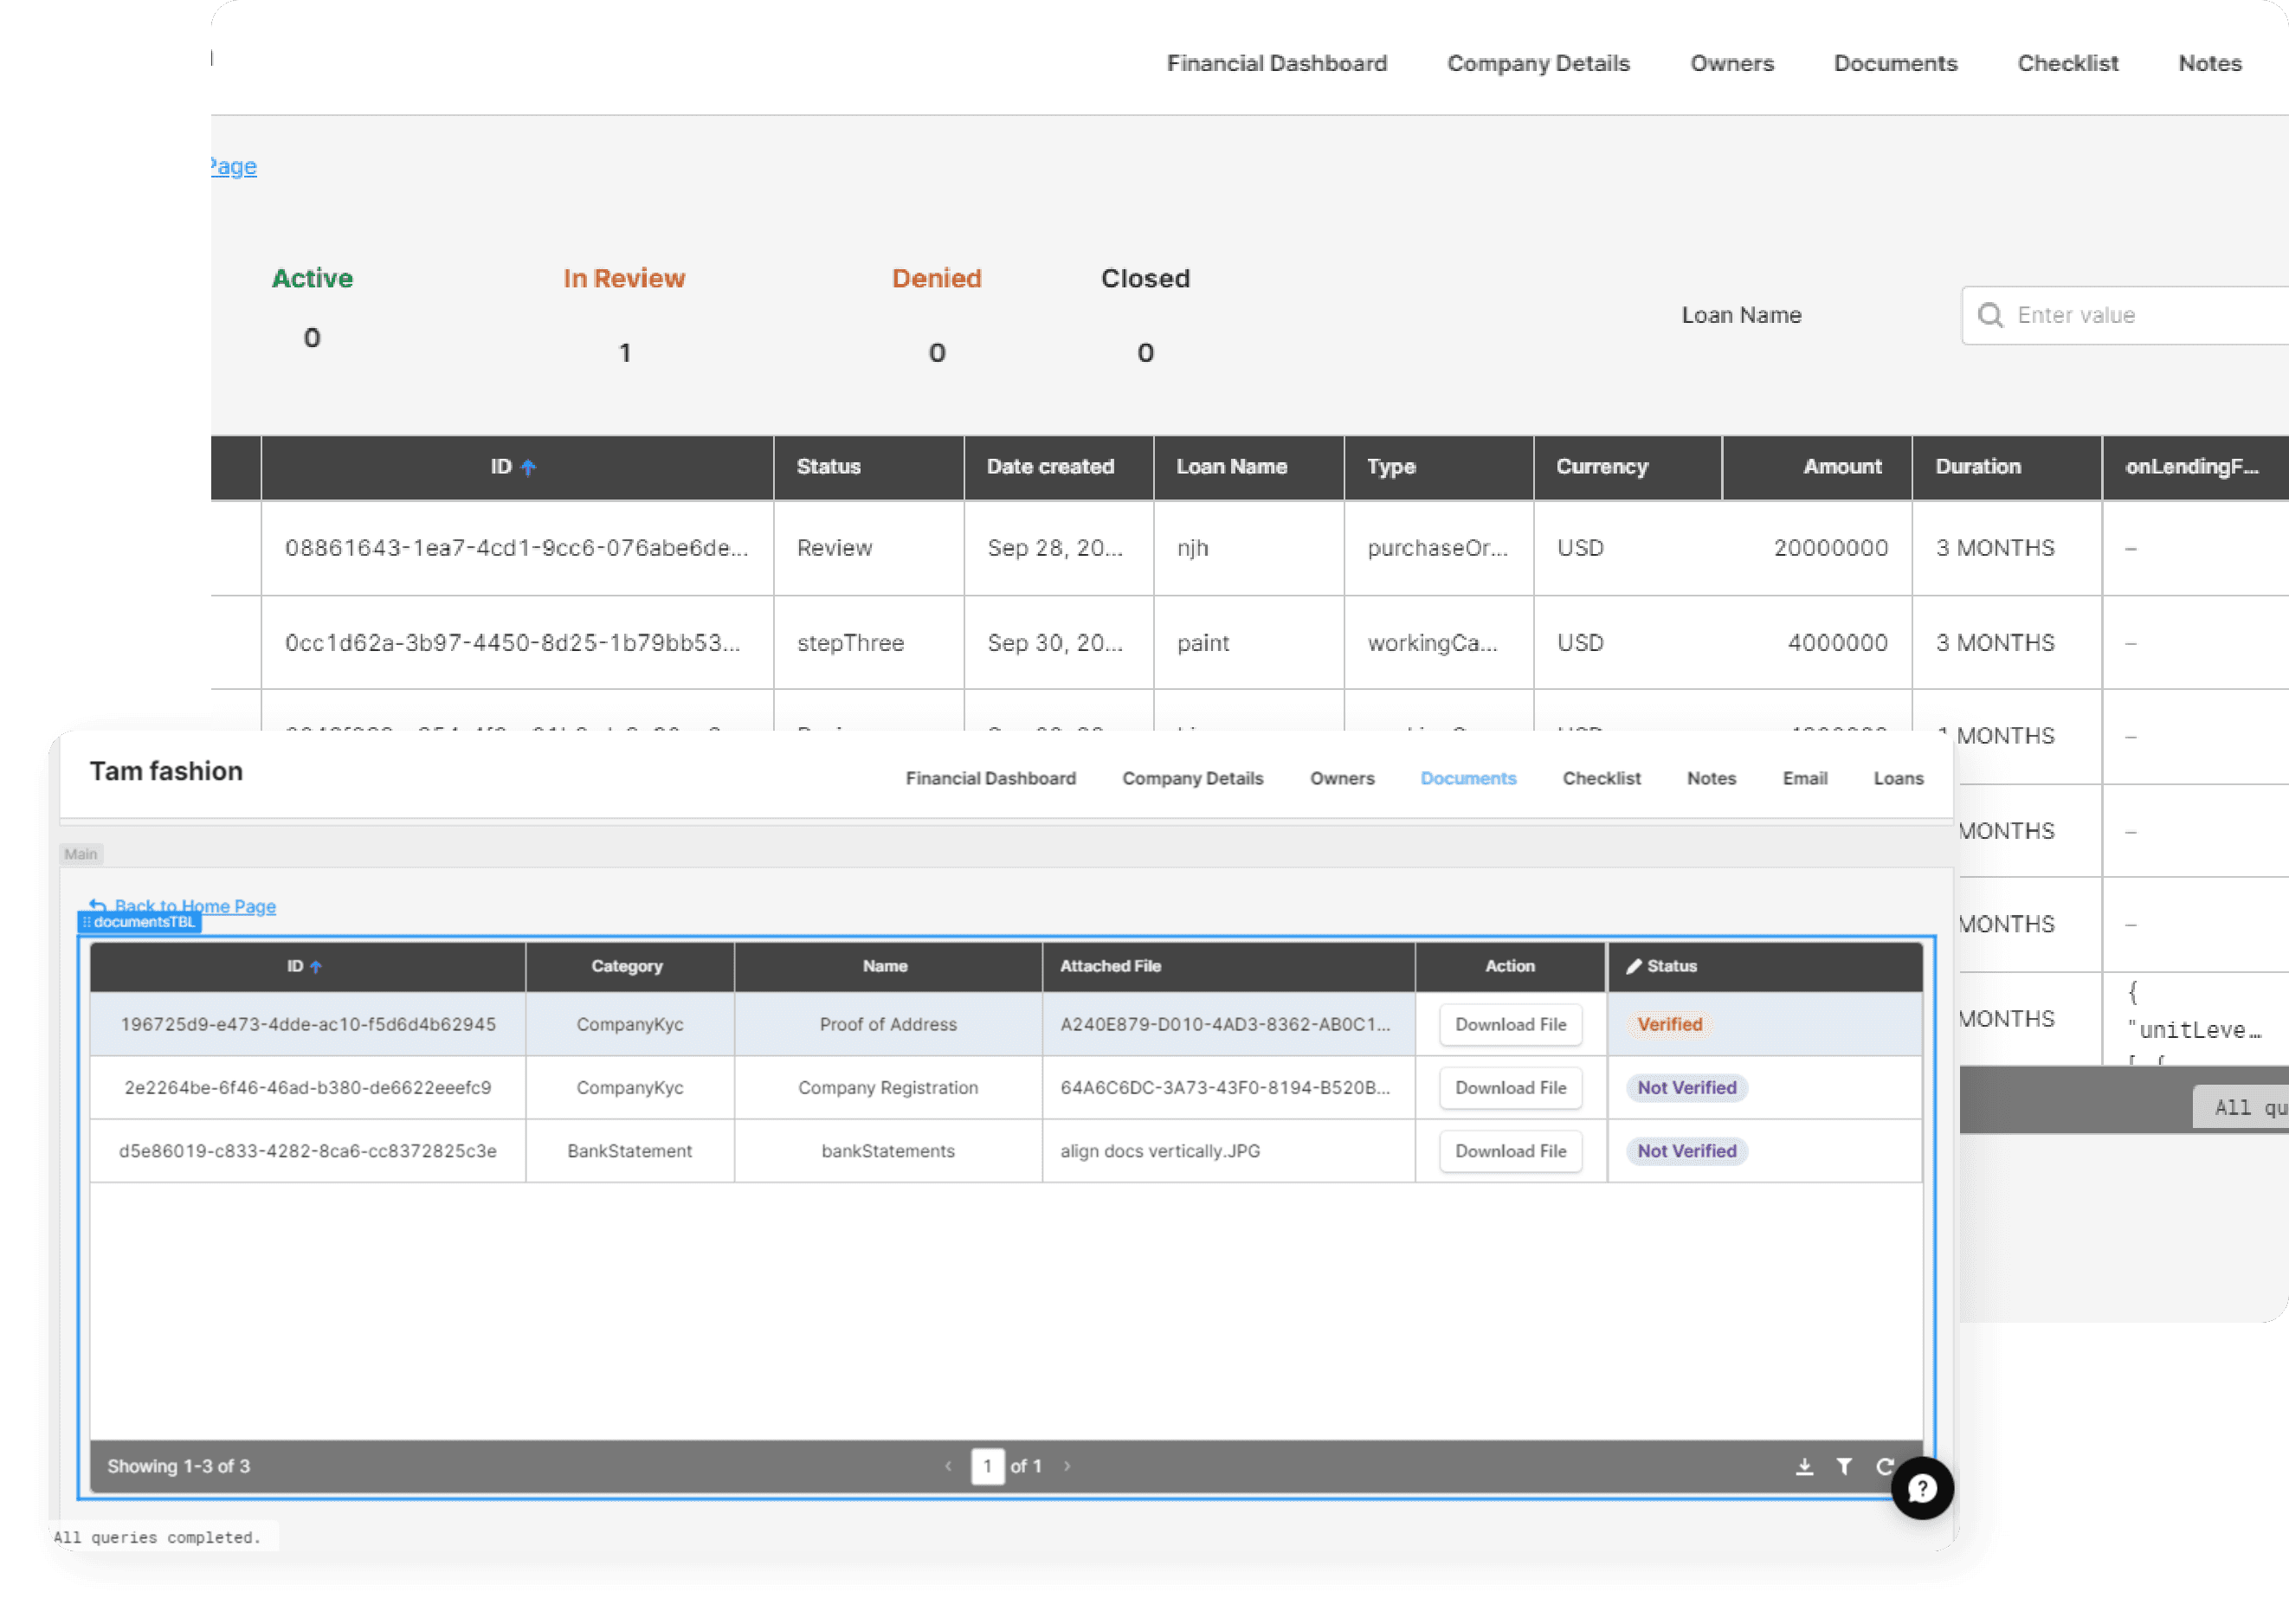This screenshot has height=1624, width=2289.
Task: Click the Loan Name column header
Action: point(1248,467)
